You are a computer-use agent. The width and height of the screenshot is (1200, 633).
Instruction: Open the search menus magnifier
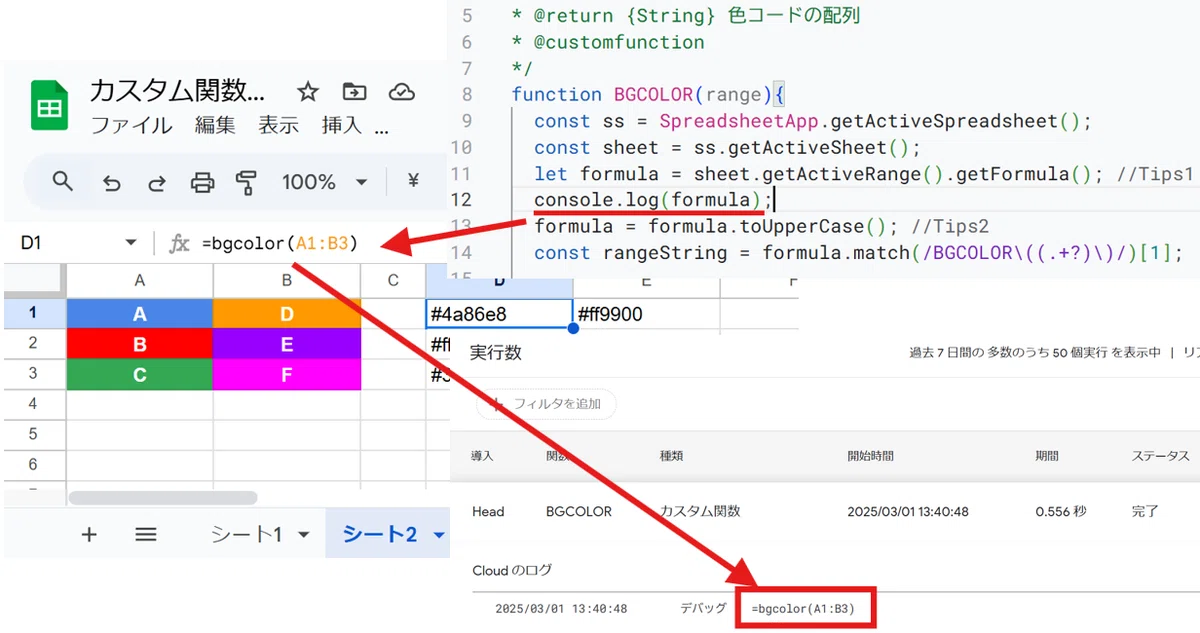(x=63, y=181)
